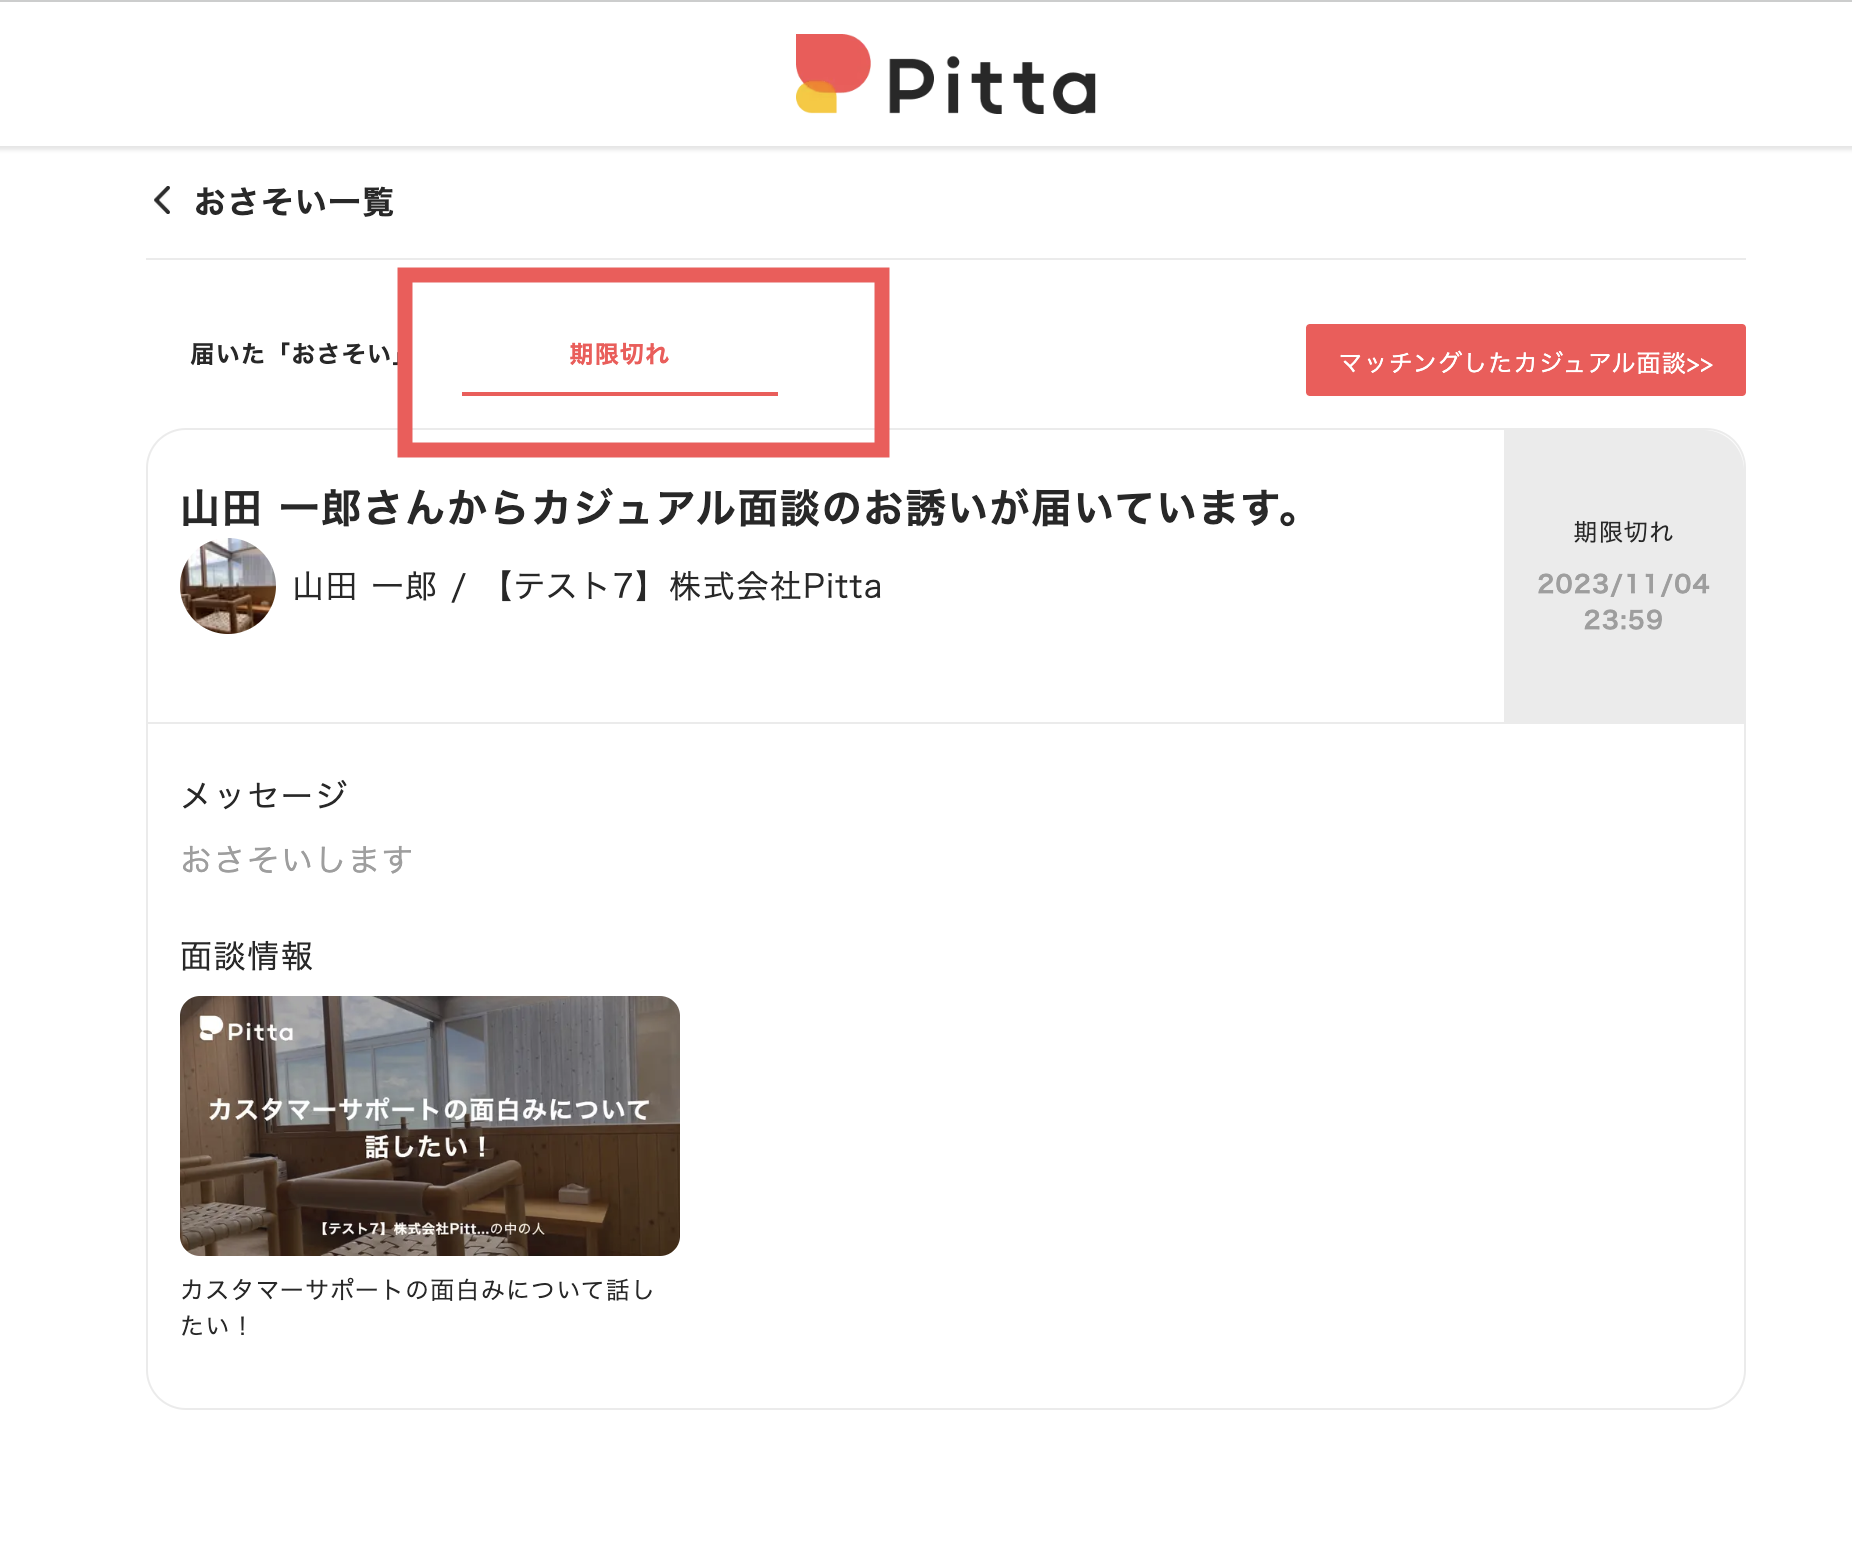The width and height of the screenshot is (1852, 1542).
Task: Click the back chevron beside おさそい一覧
Action: pos(163,201)
